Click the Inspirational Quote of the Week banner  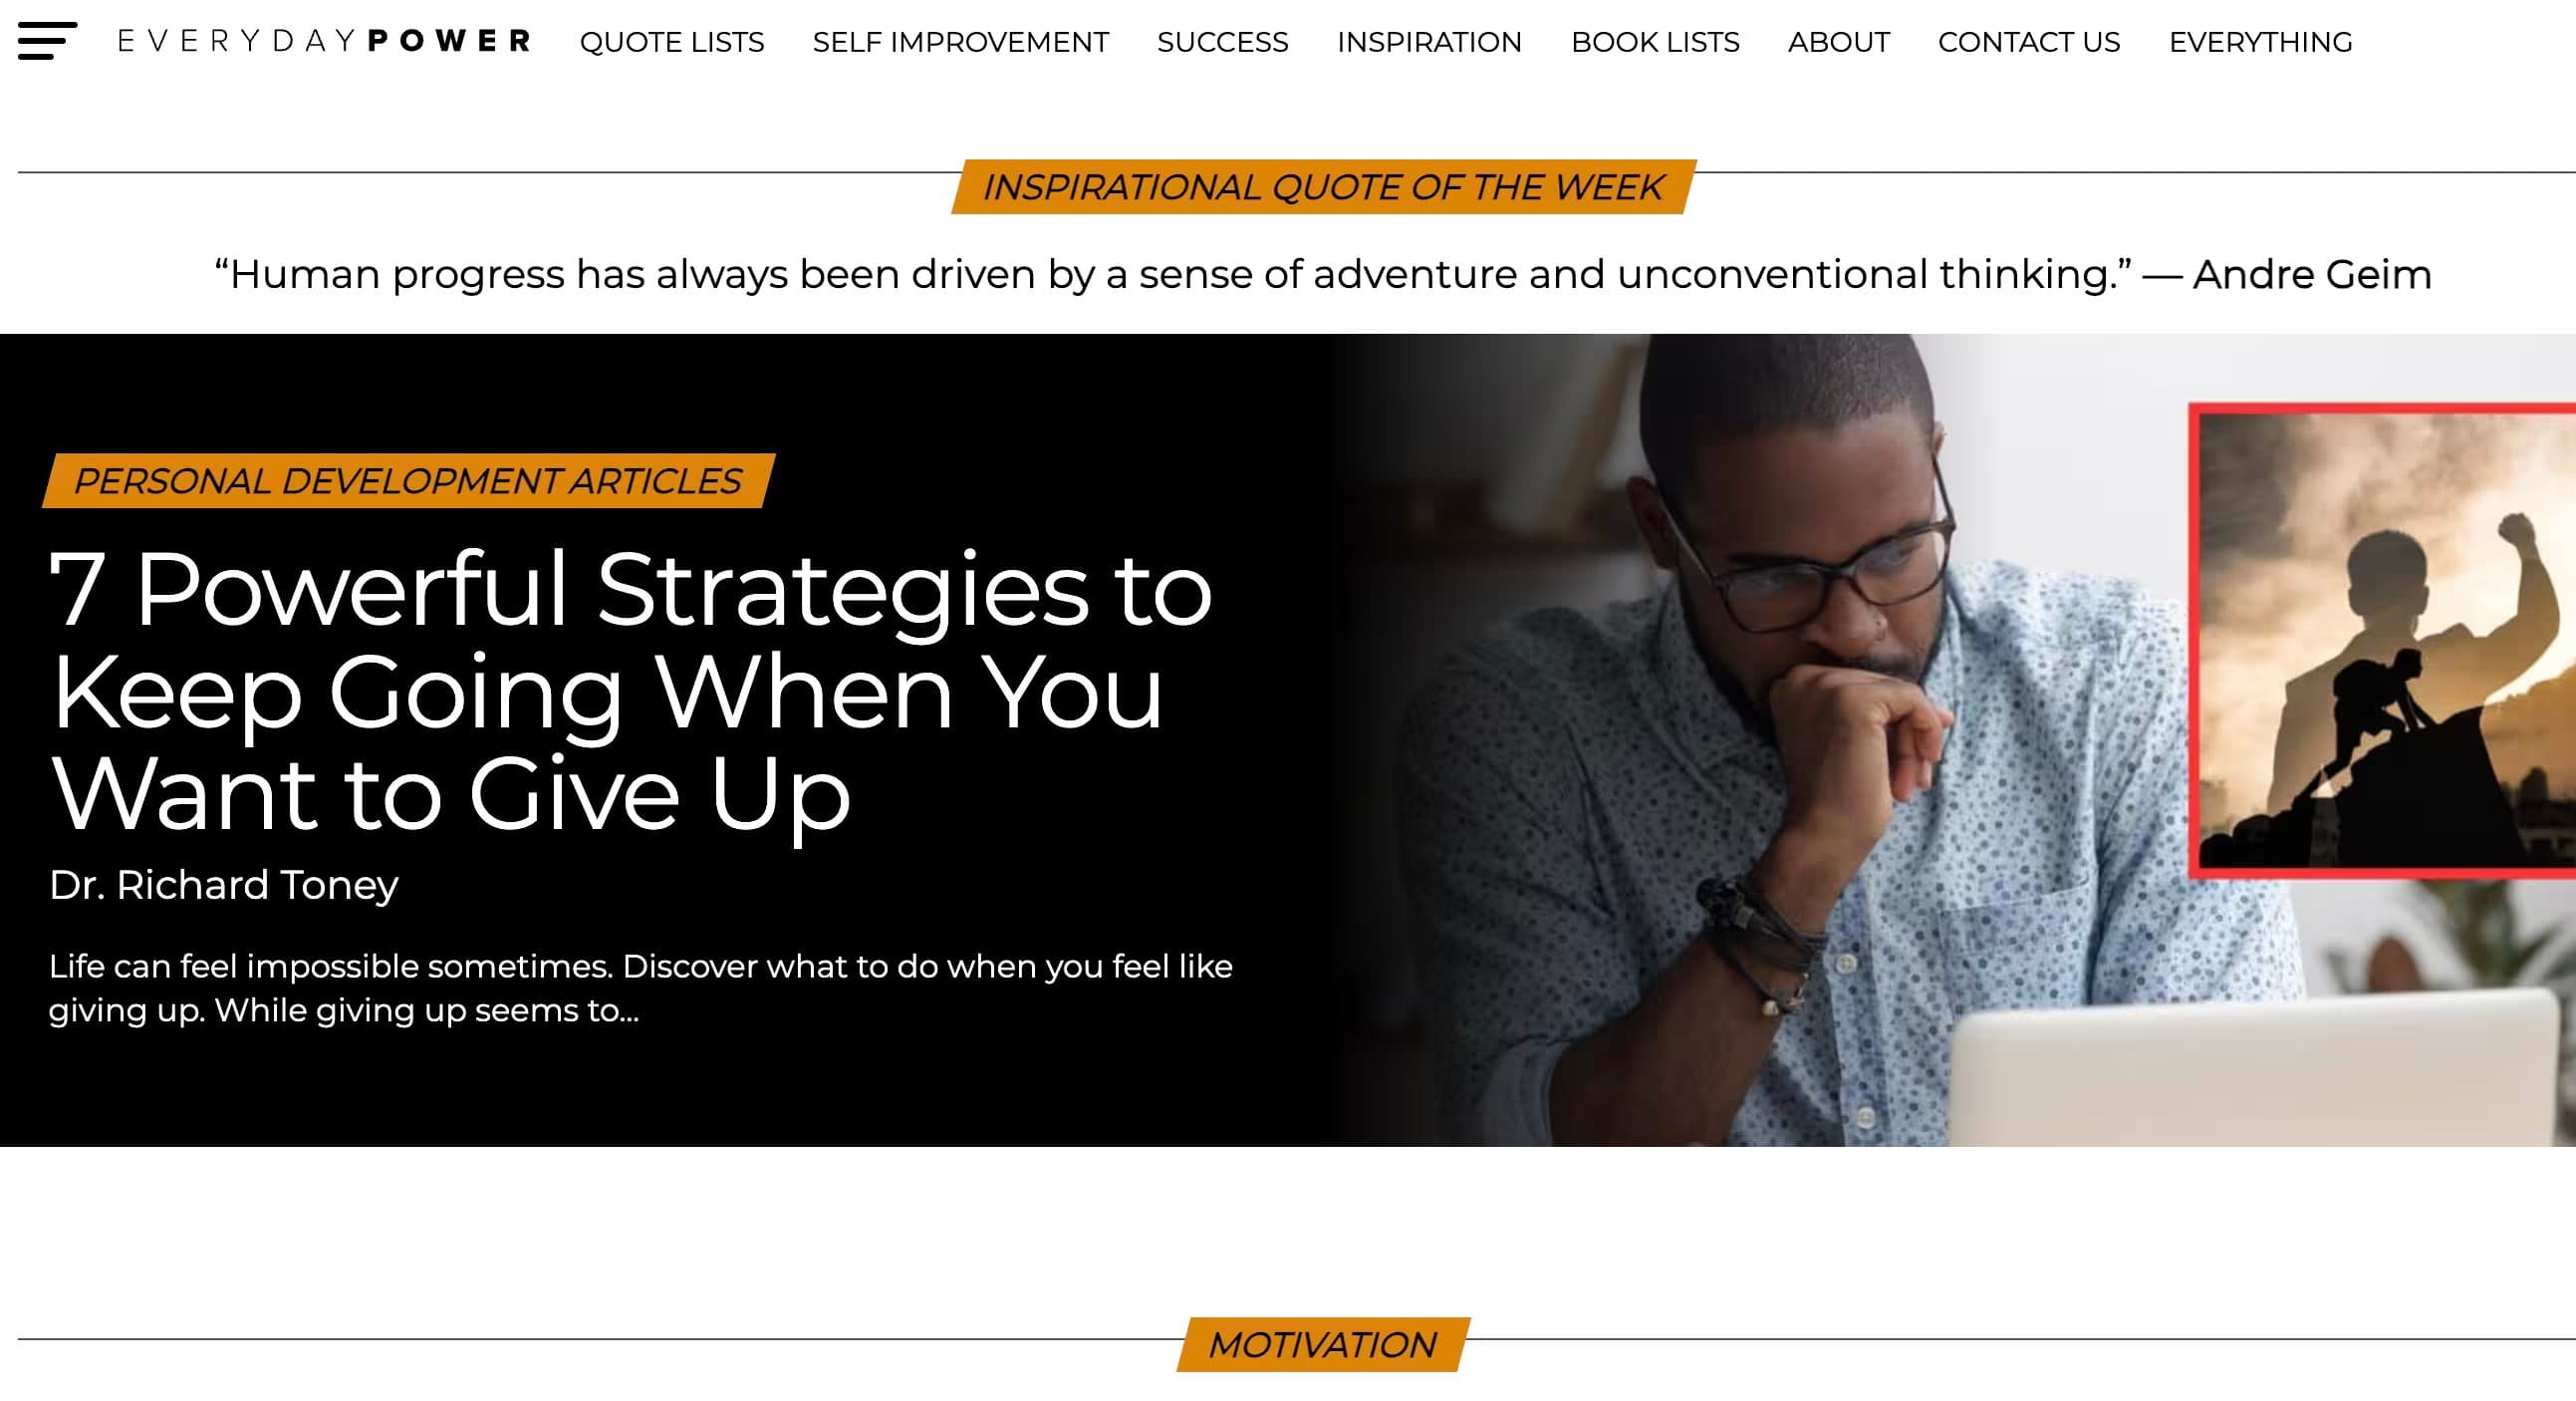pos(1323,187)
